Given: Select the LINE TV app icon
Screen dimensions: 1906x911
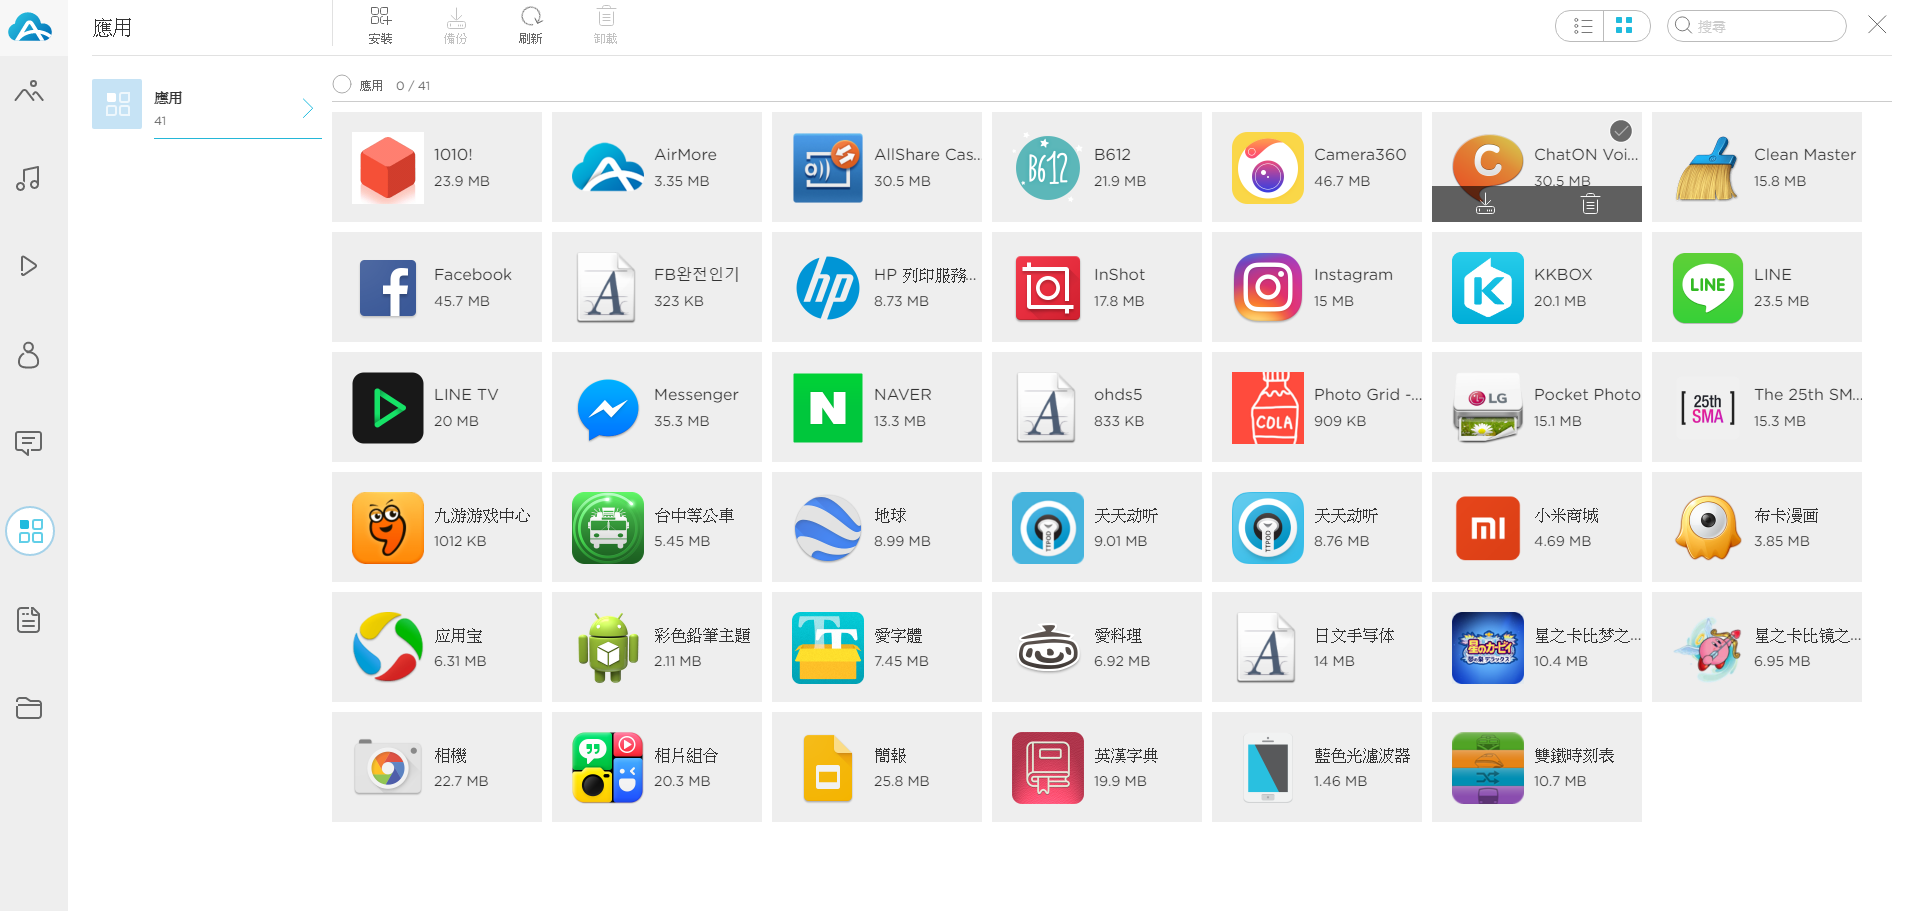Looking at the screenshot, I should coord(388,408).
